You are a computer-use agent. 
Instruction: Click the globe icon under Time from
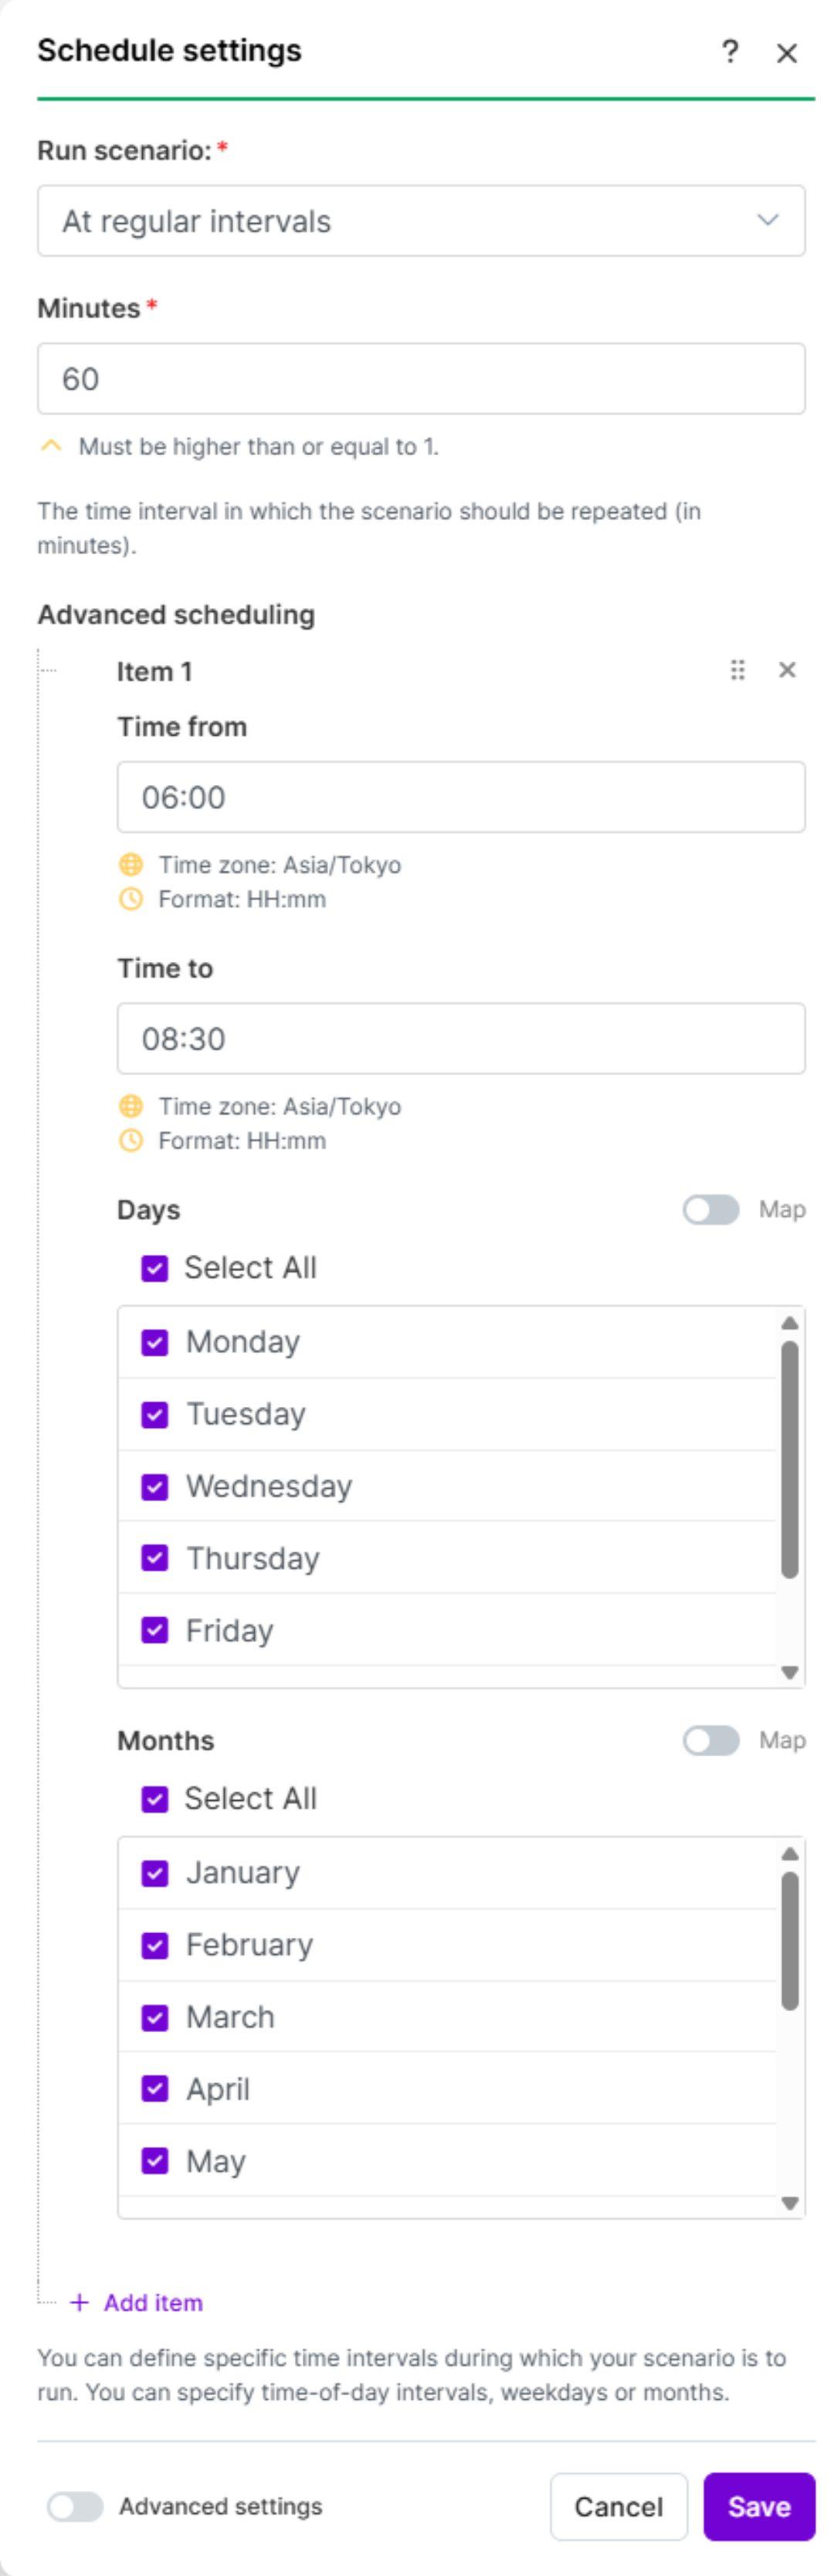click(131, 865)
